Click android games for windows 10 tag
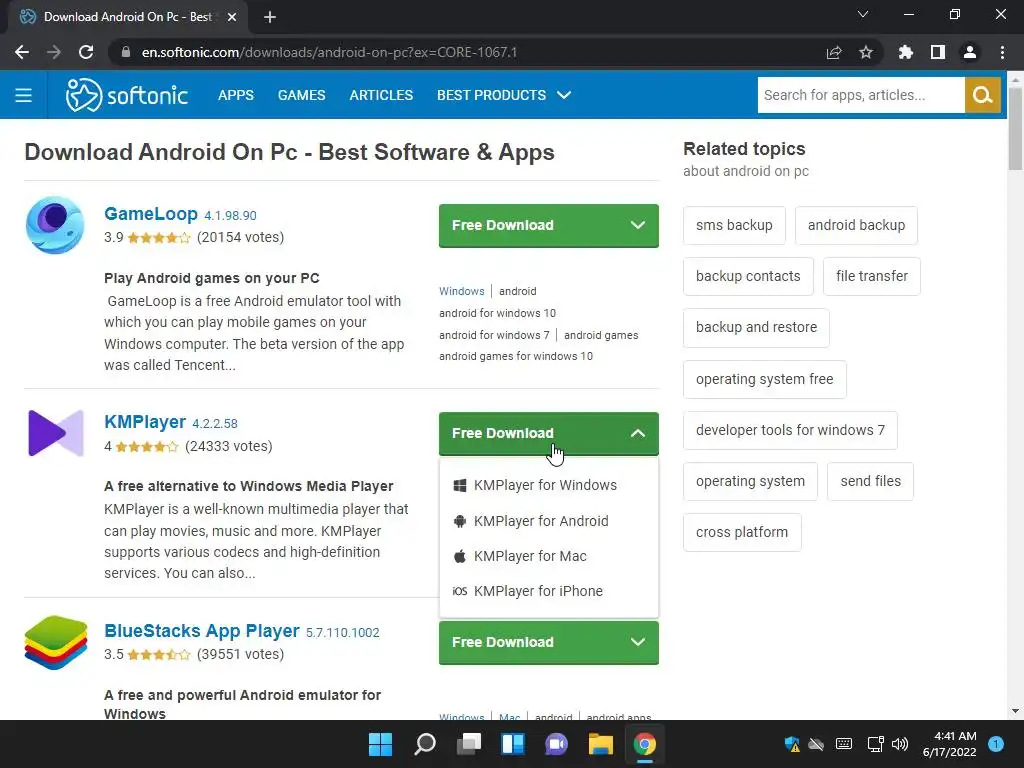The width and height of the screenshot is (1024, 768). (x=516, y=357)
